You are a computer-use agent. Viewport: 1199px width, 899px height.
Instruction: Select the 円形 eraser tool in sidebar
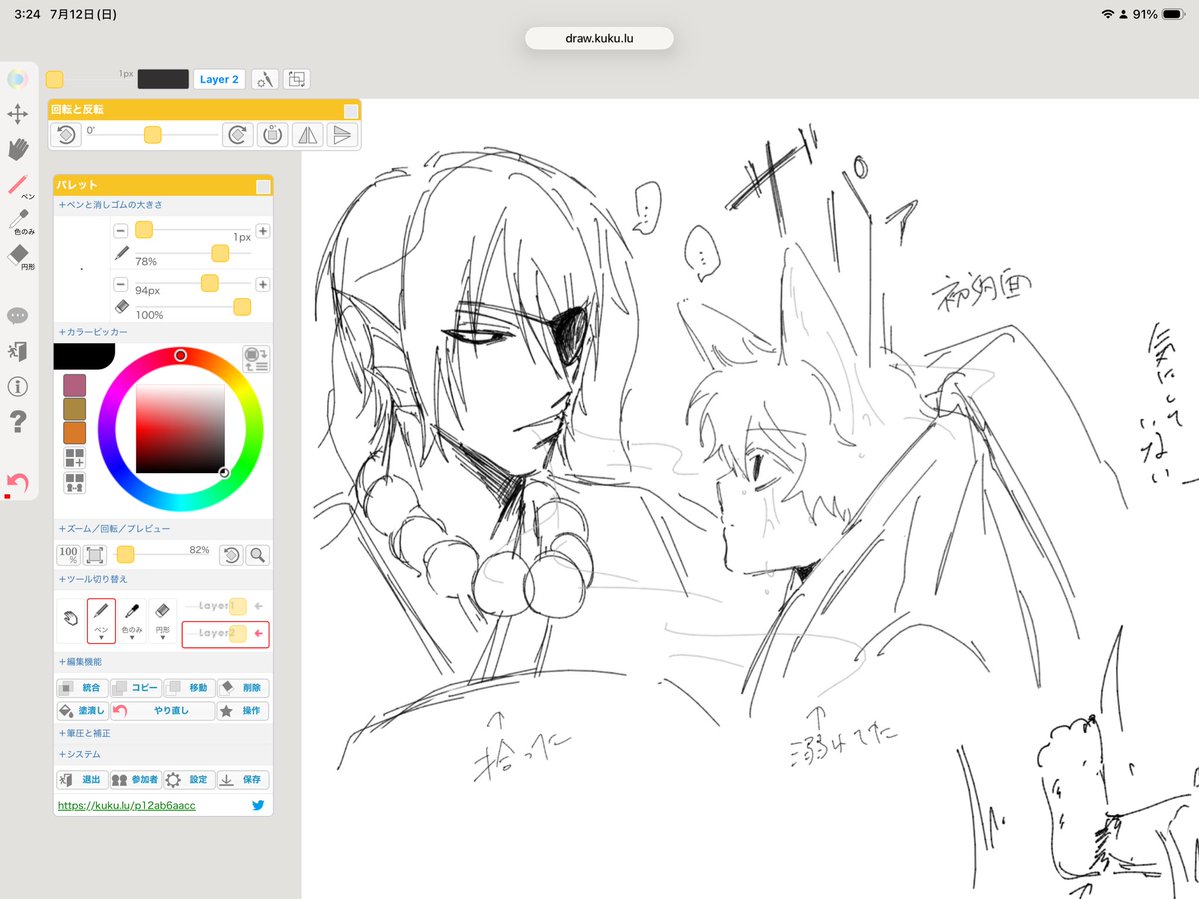(x=20, y=257)
